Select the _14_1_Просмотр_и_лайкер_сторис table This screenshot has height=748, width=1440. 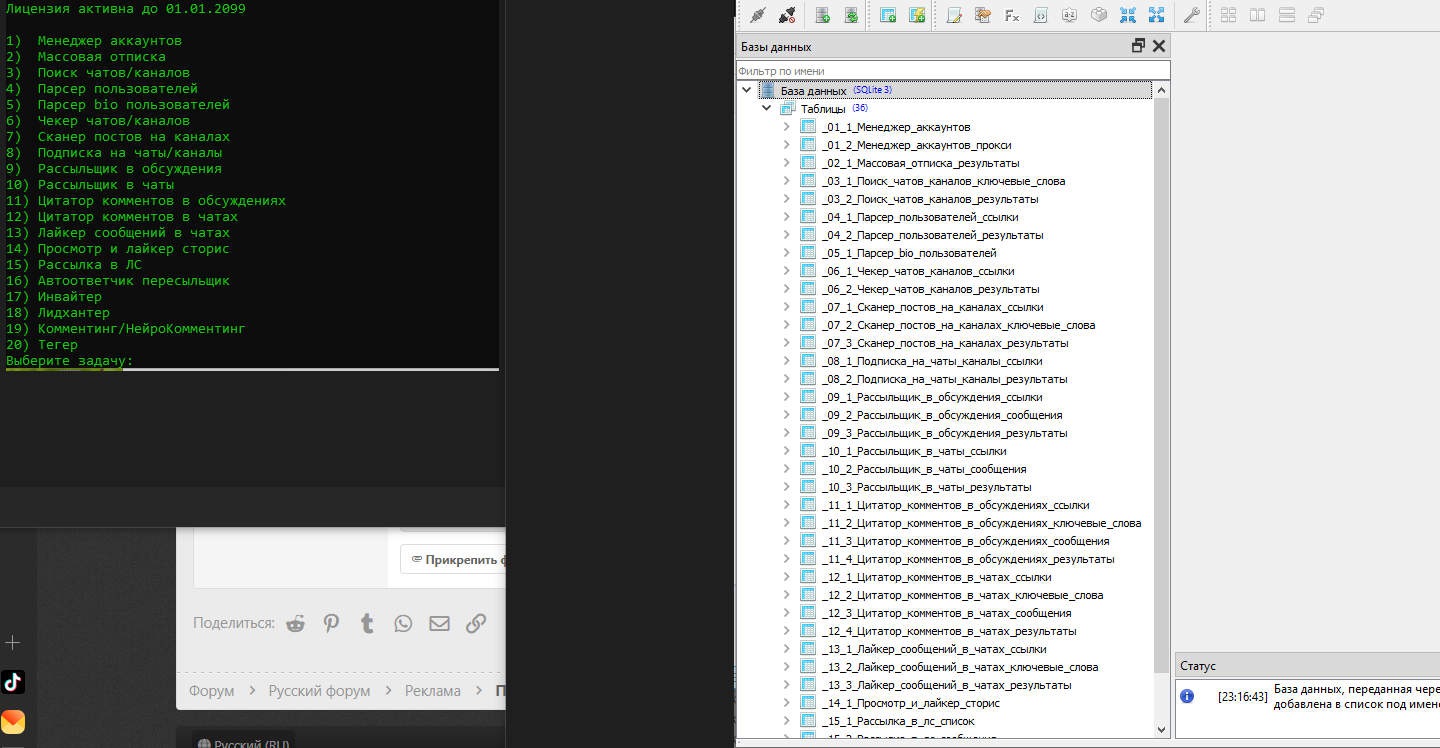pos(910,703)
